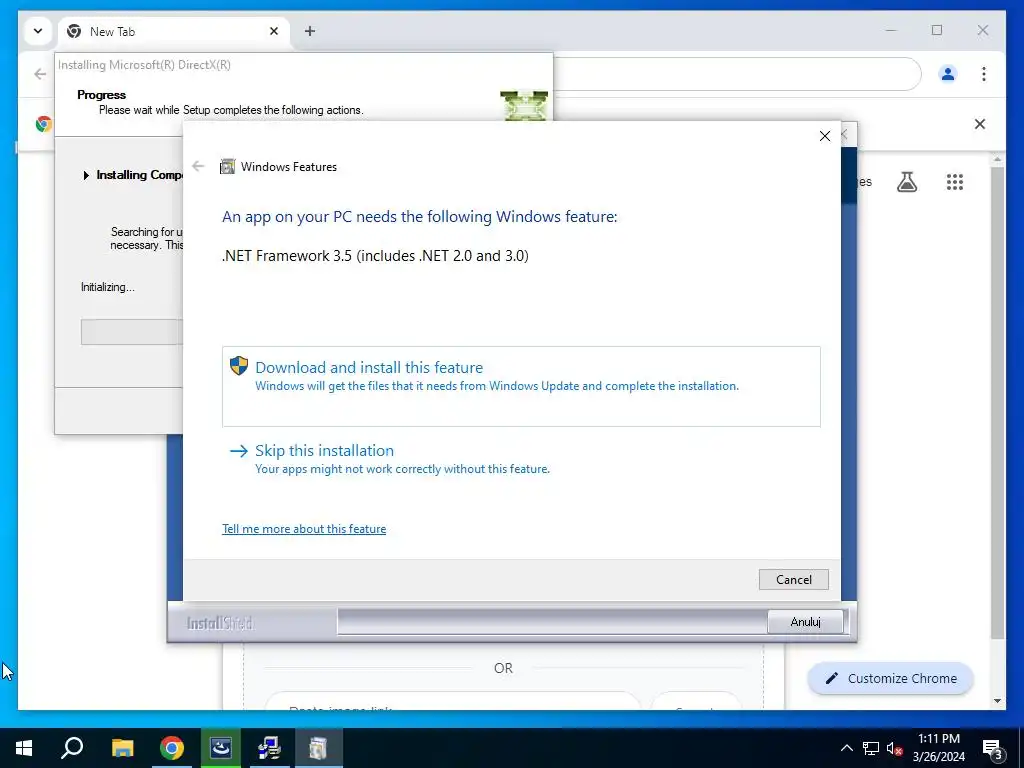
Task: Choose Download and install this feature
Action: tap(521, 386)
